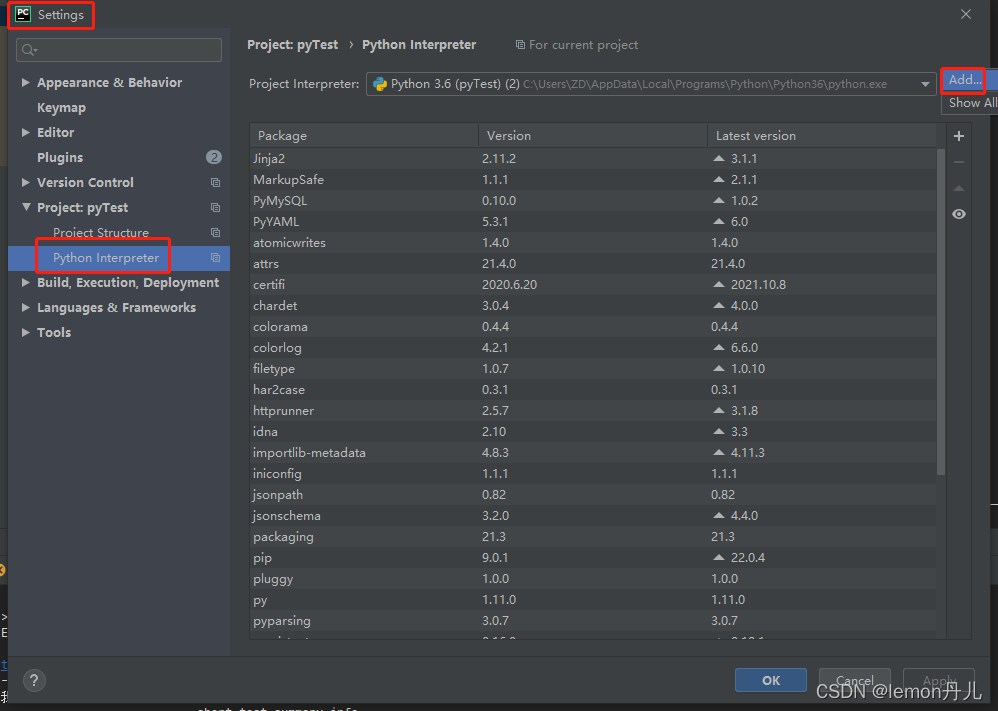Select the chardet package row
Viewport: 998px width, 711px height.
pyautogui.click(x=593, y=306)
